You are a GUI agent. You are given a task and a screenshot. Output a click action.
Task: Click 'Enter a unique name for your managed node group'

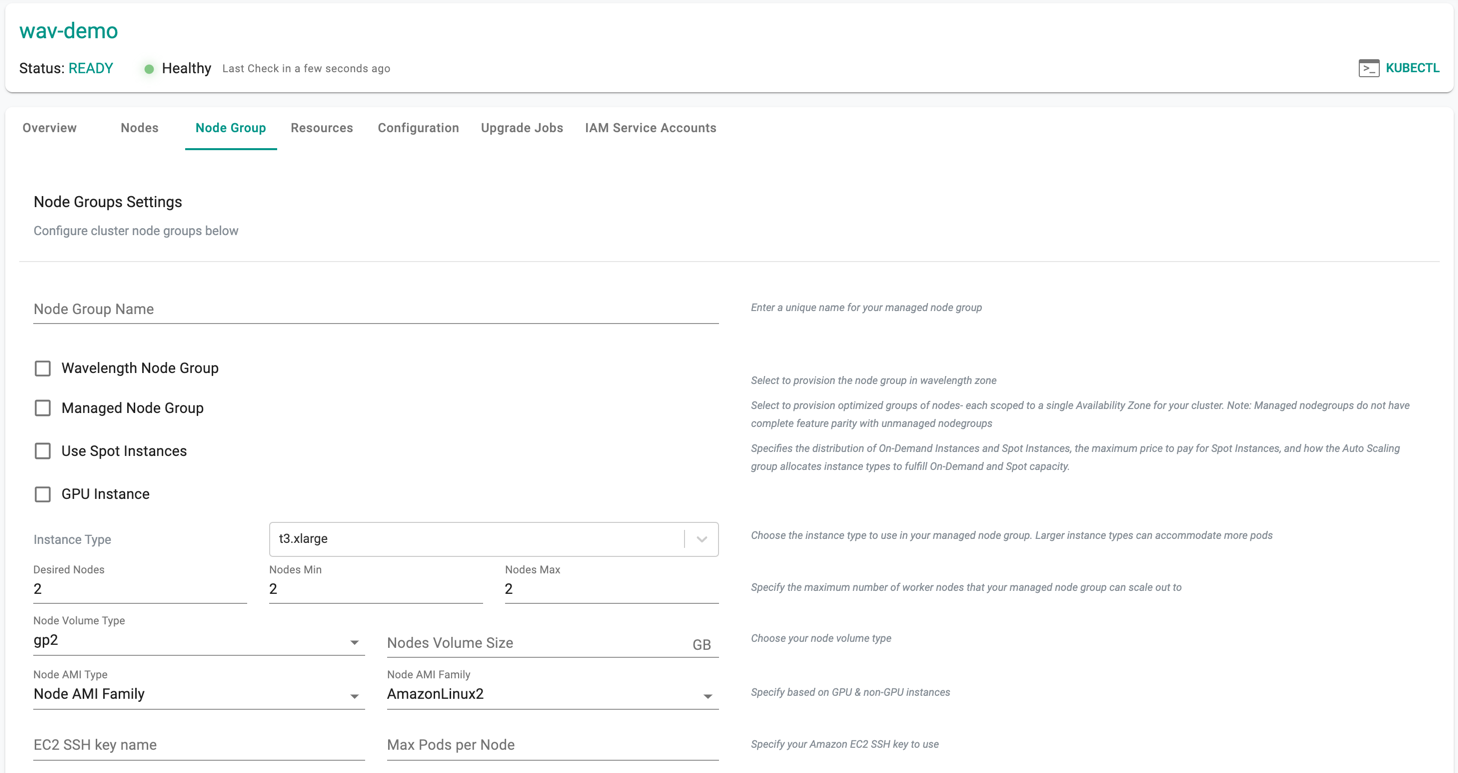pyautogui.click(x=866, y=307)
